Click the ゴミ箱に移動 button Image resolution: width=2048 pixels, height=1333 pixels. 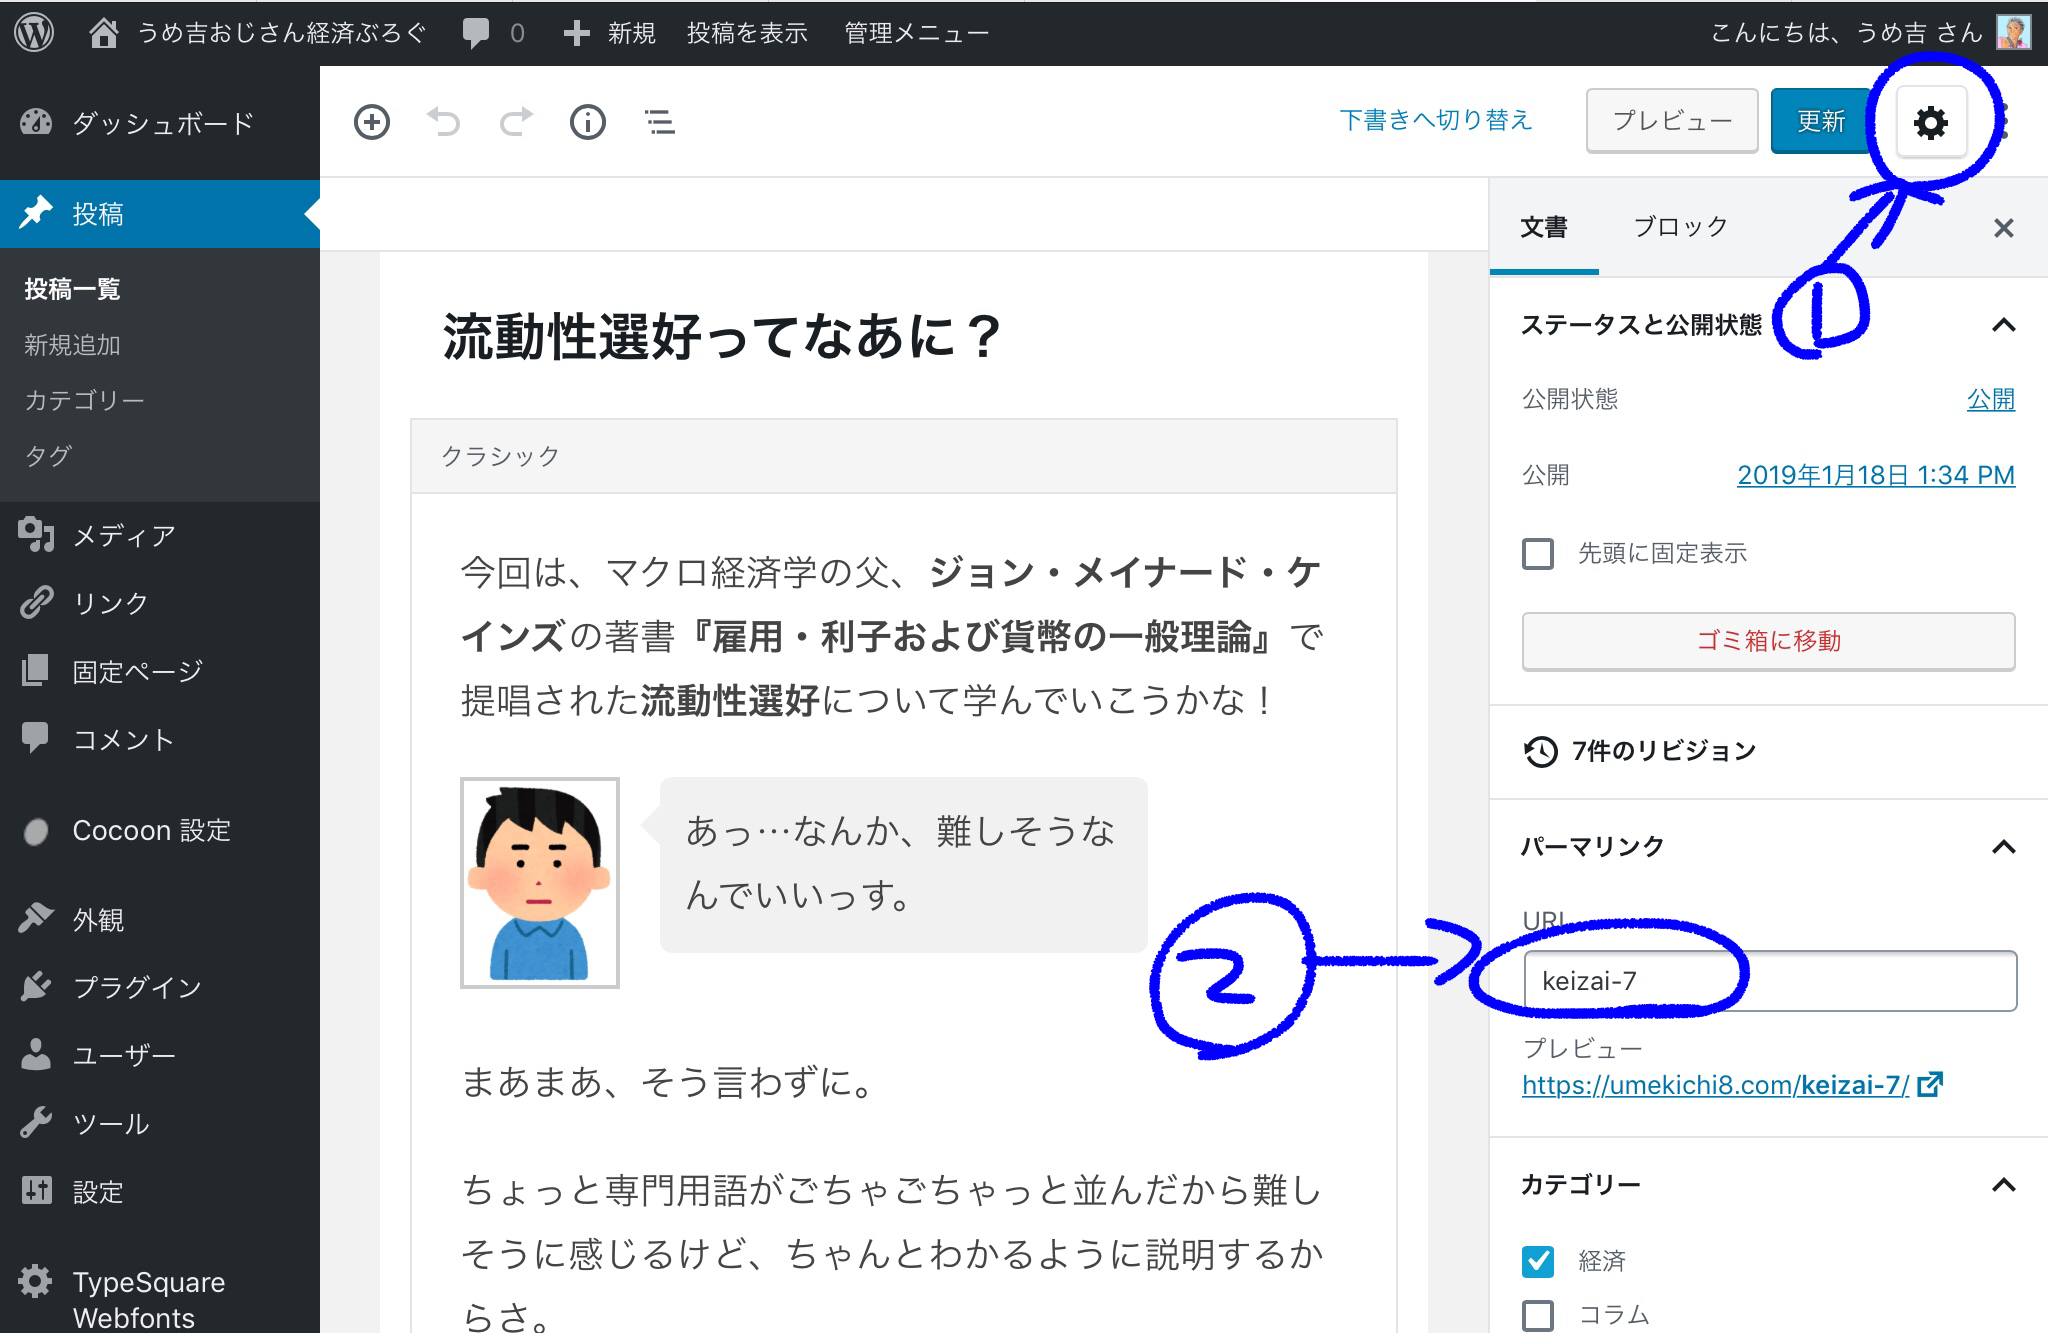click(x=1768, y=641)
